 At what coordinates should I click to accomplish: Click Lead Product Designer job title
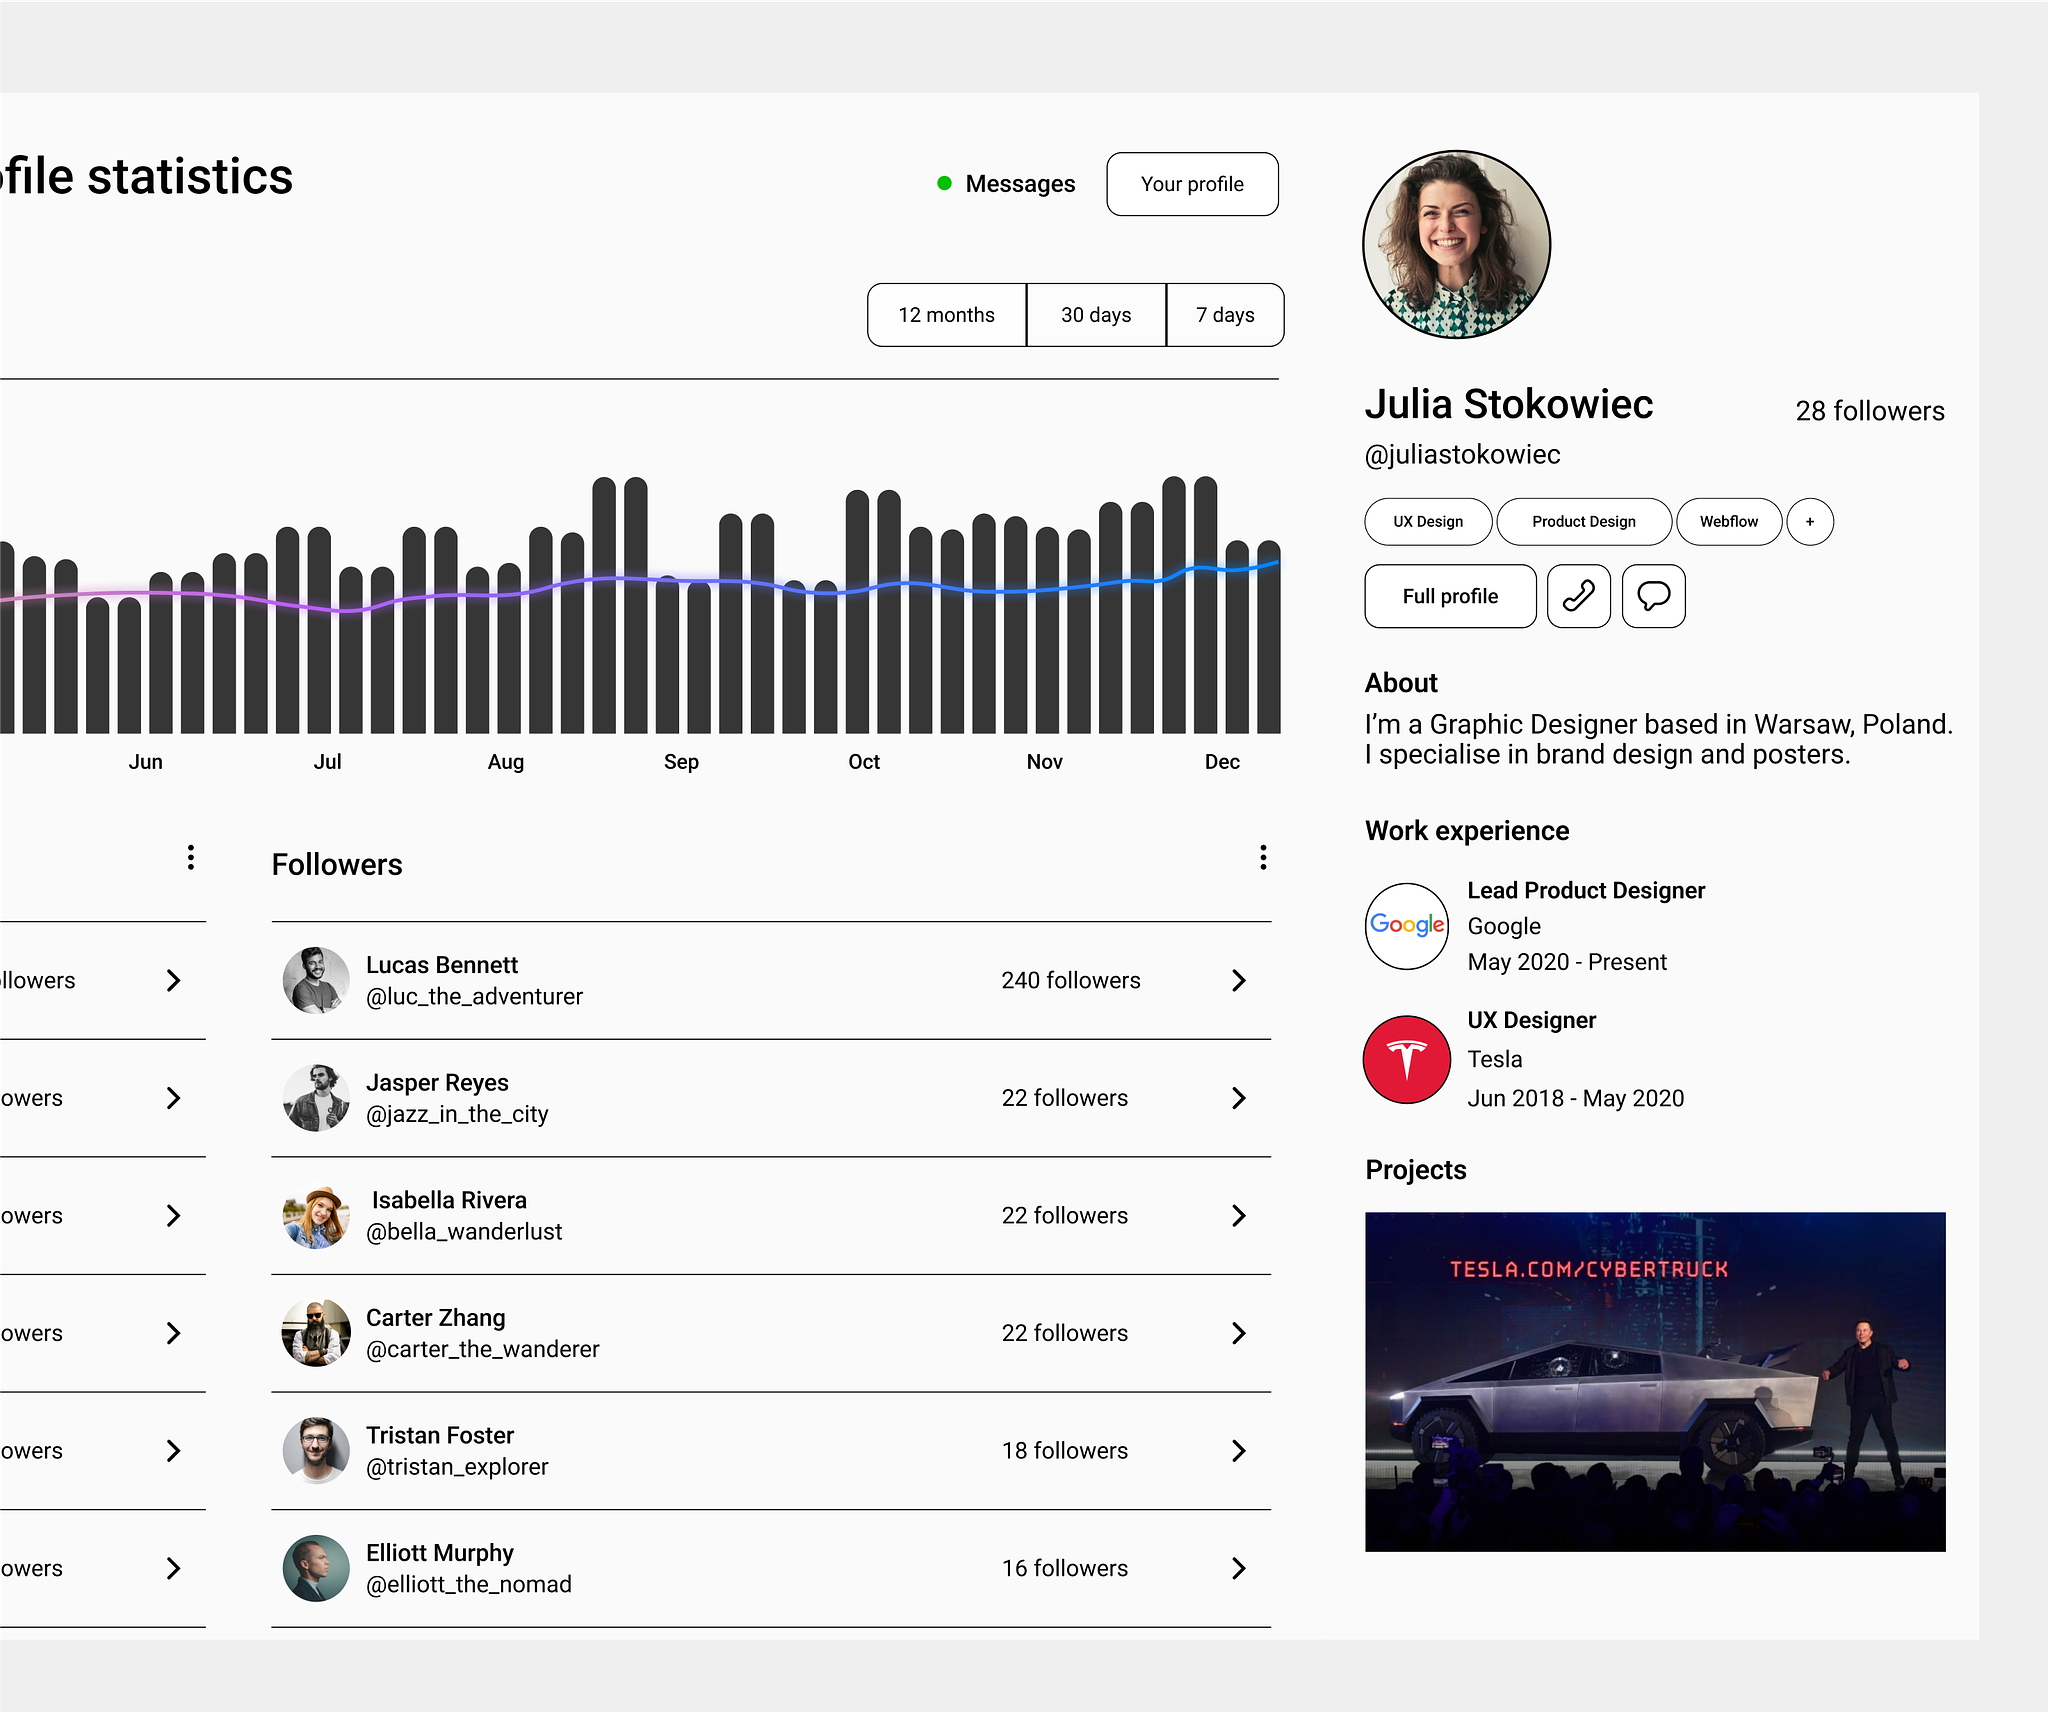[x=1586, y=890]
